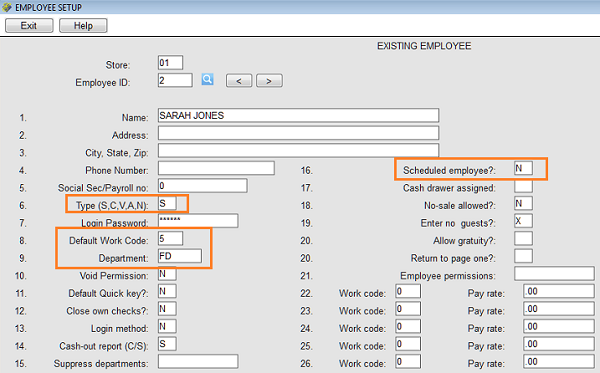
Task: Click the Pay rate field on line 26
Action: coord(559,362)
